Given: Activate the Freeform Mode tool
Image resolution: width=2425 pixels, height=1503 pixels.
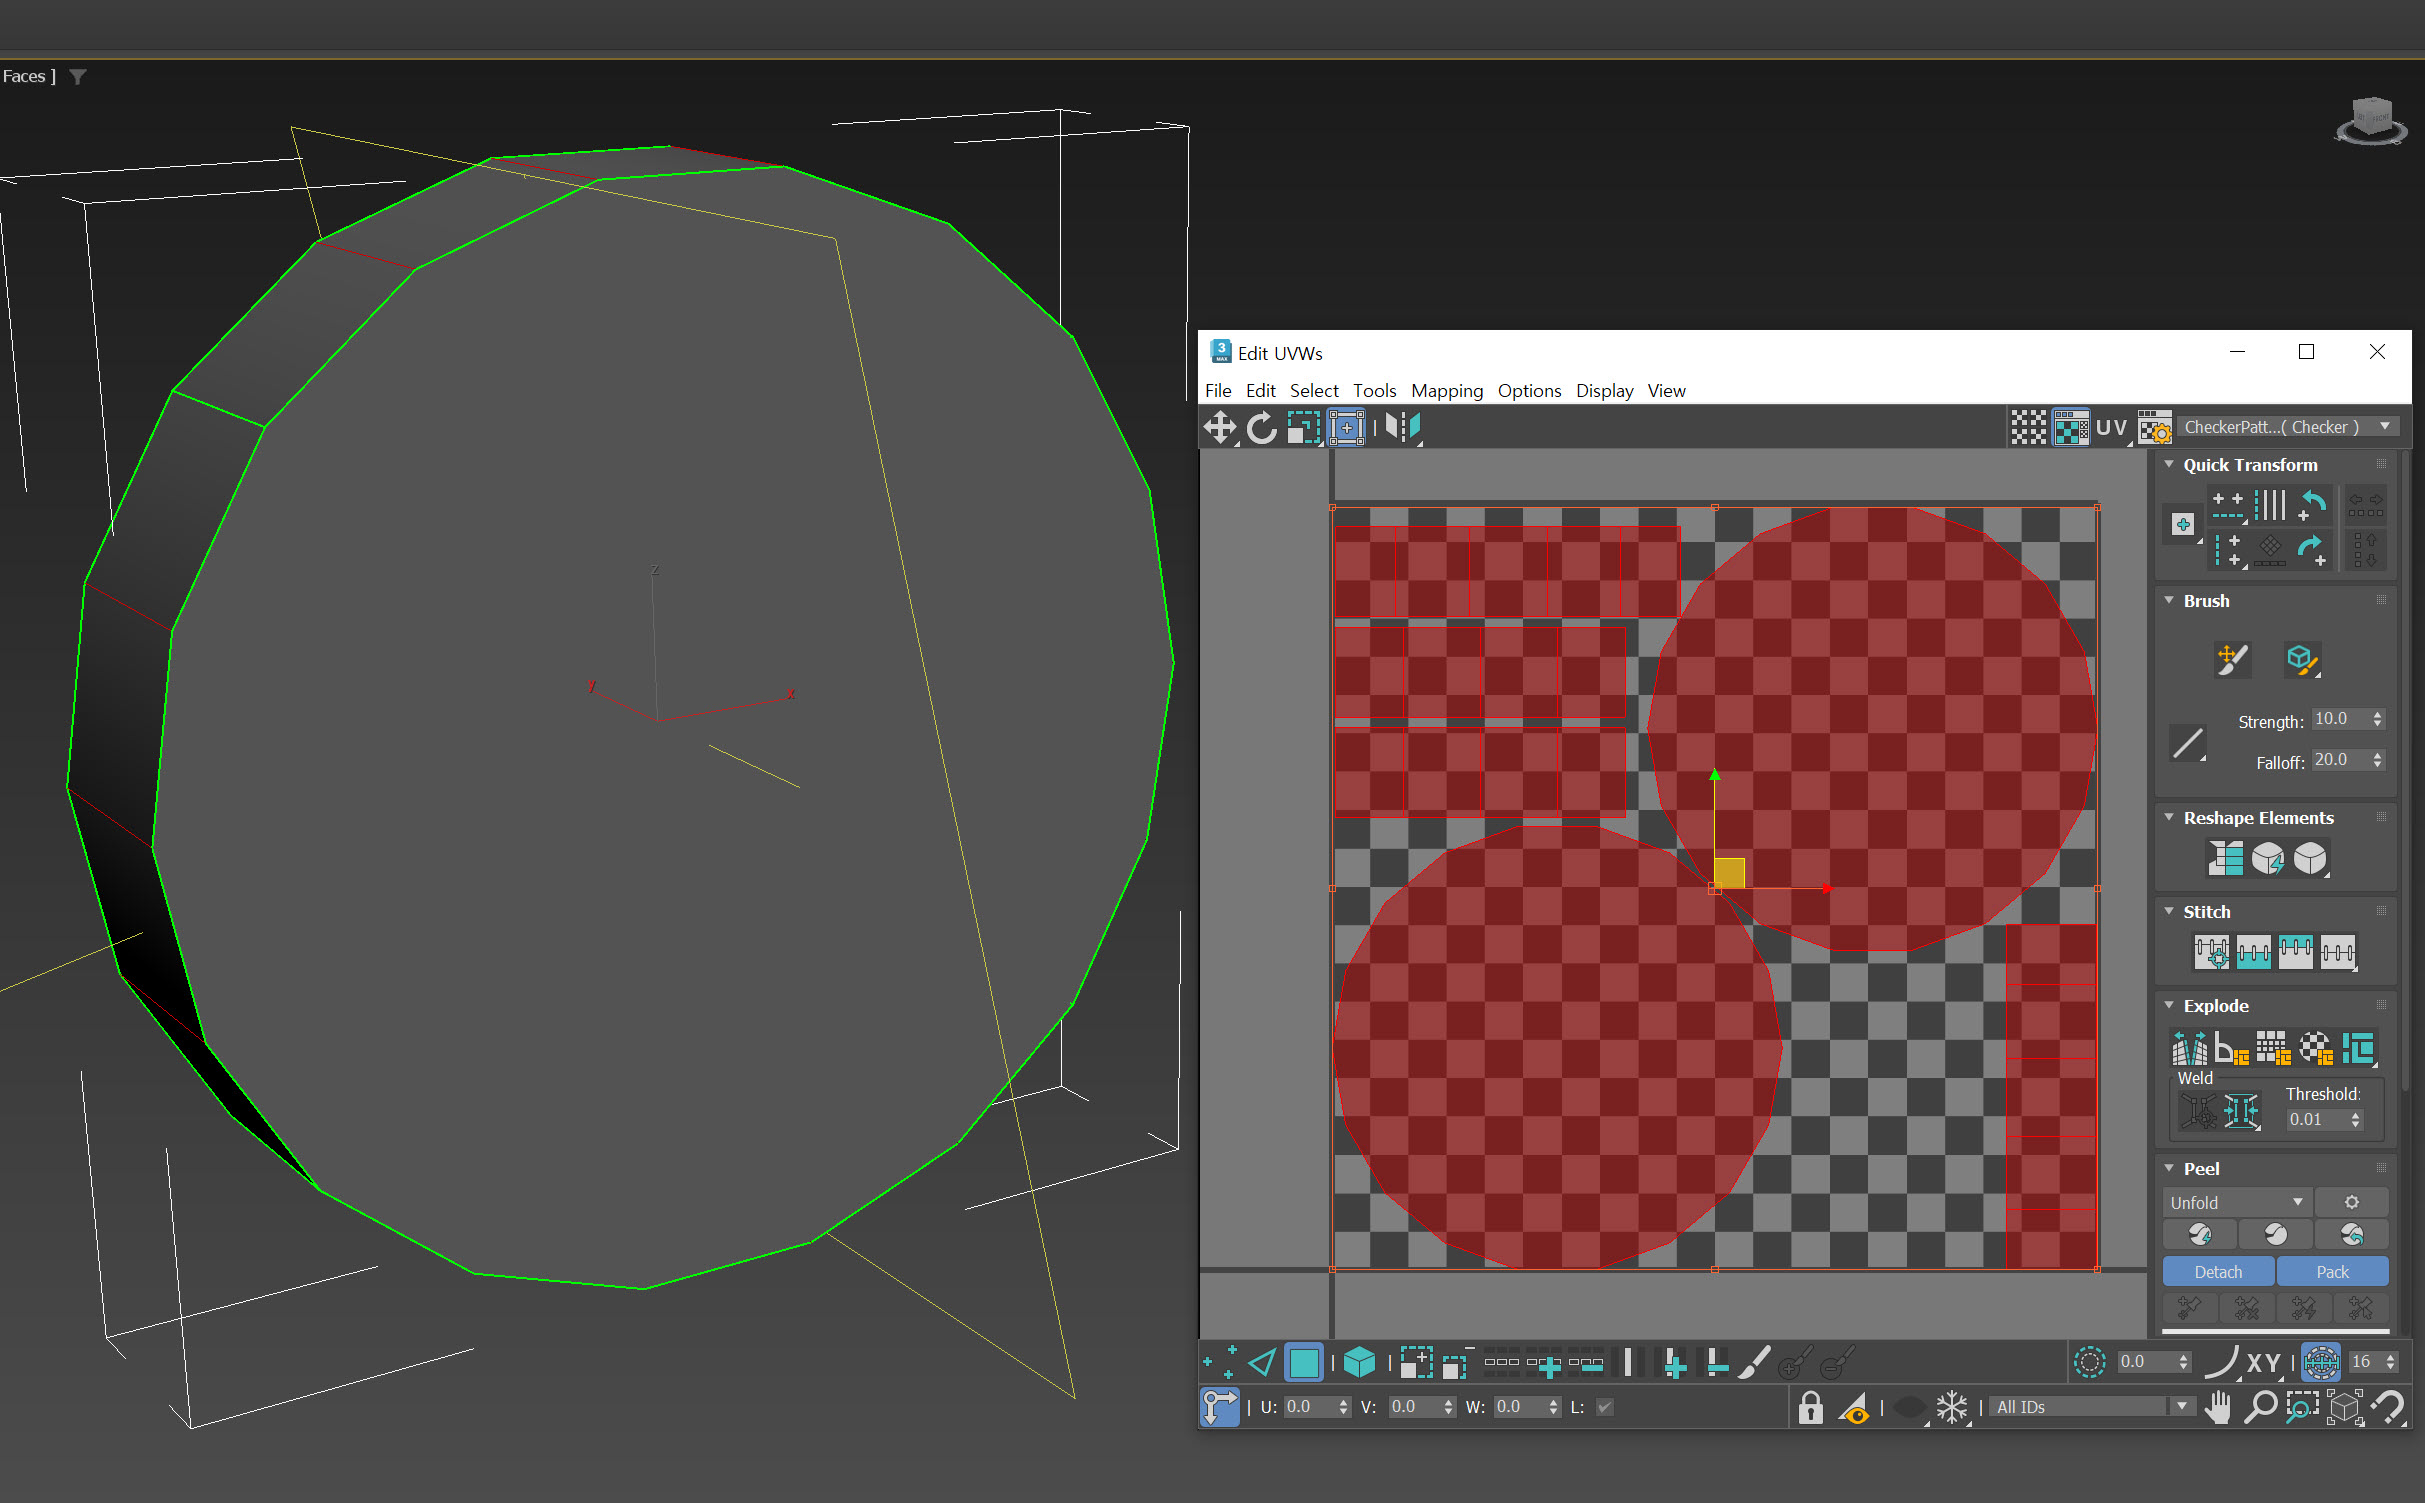Looking at the screenshot, I should pos(1346,428).
